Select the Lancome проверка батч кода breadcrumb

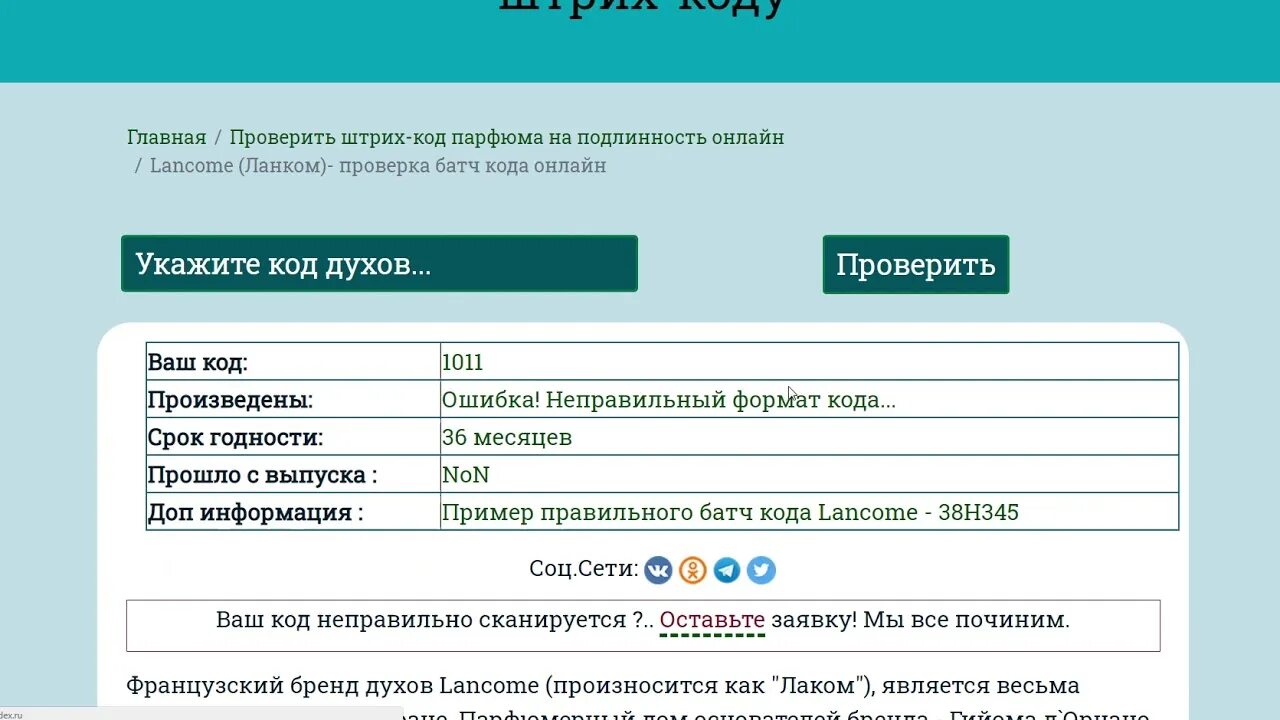tap(378, 165)
